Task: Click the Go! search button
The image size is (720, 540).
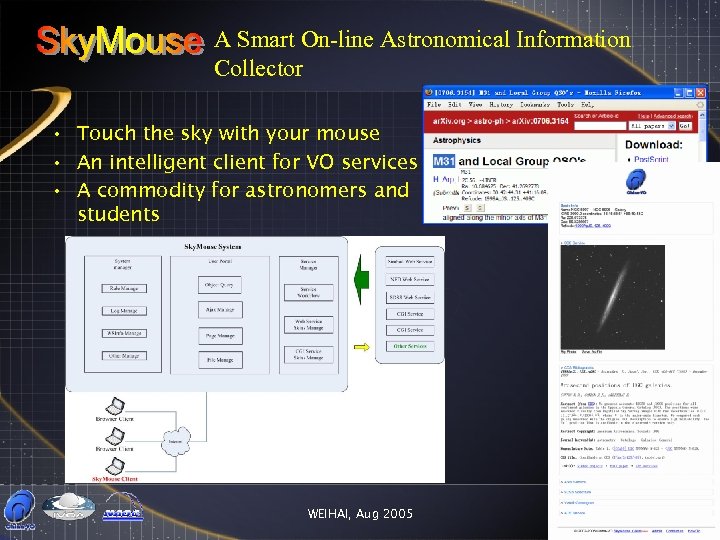Action: (685, 126)
